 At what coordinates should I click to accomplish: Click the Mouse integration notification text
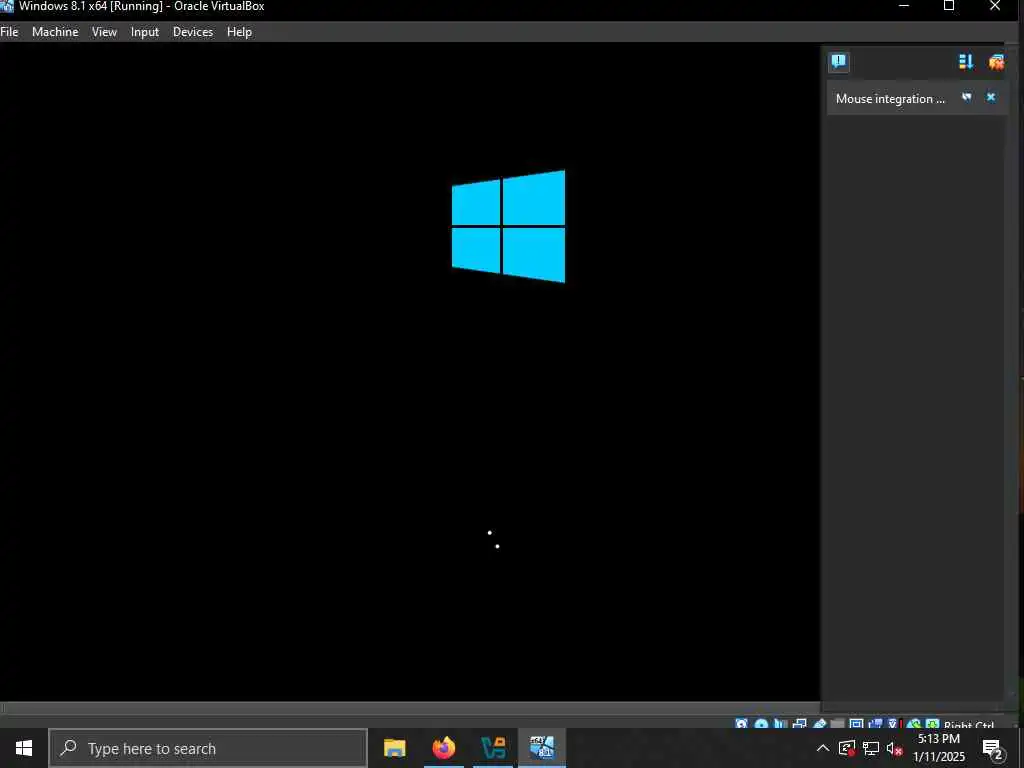tap(890, 99)
